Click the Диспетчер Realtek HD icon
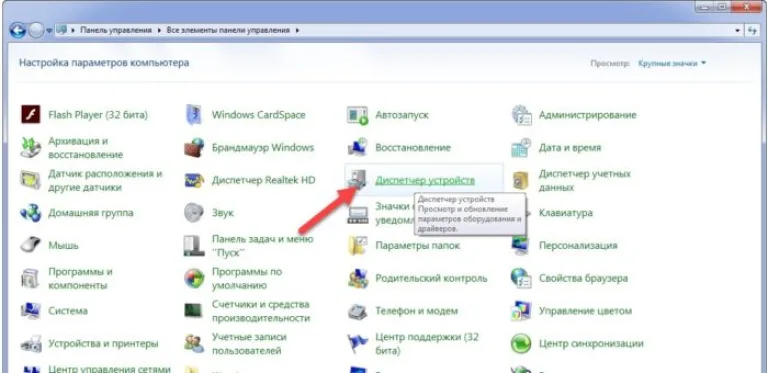The height and width of the screenshot is (373, 768). (x=194, y=180)
